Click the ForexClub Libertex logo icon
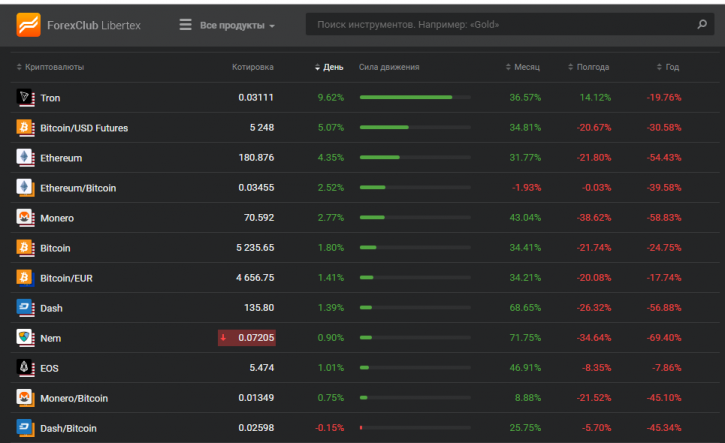This screenshot has width=725, height=443. 28,25
